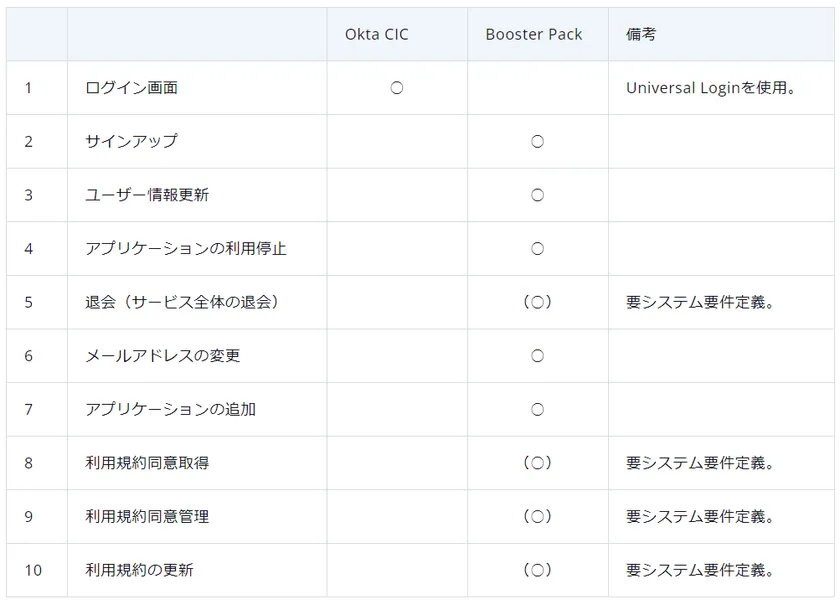840x606 pixels.
Task: Select the 利用規約同意取得 cell
Action: click(x=147, y=463)
